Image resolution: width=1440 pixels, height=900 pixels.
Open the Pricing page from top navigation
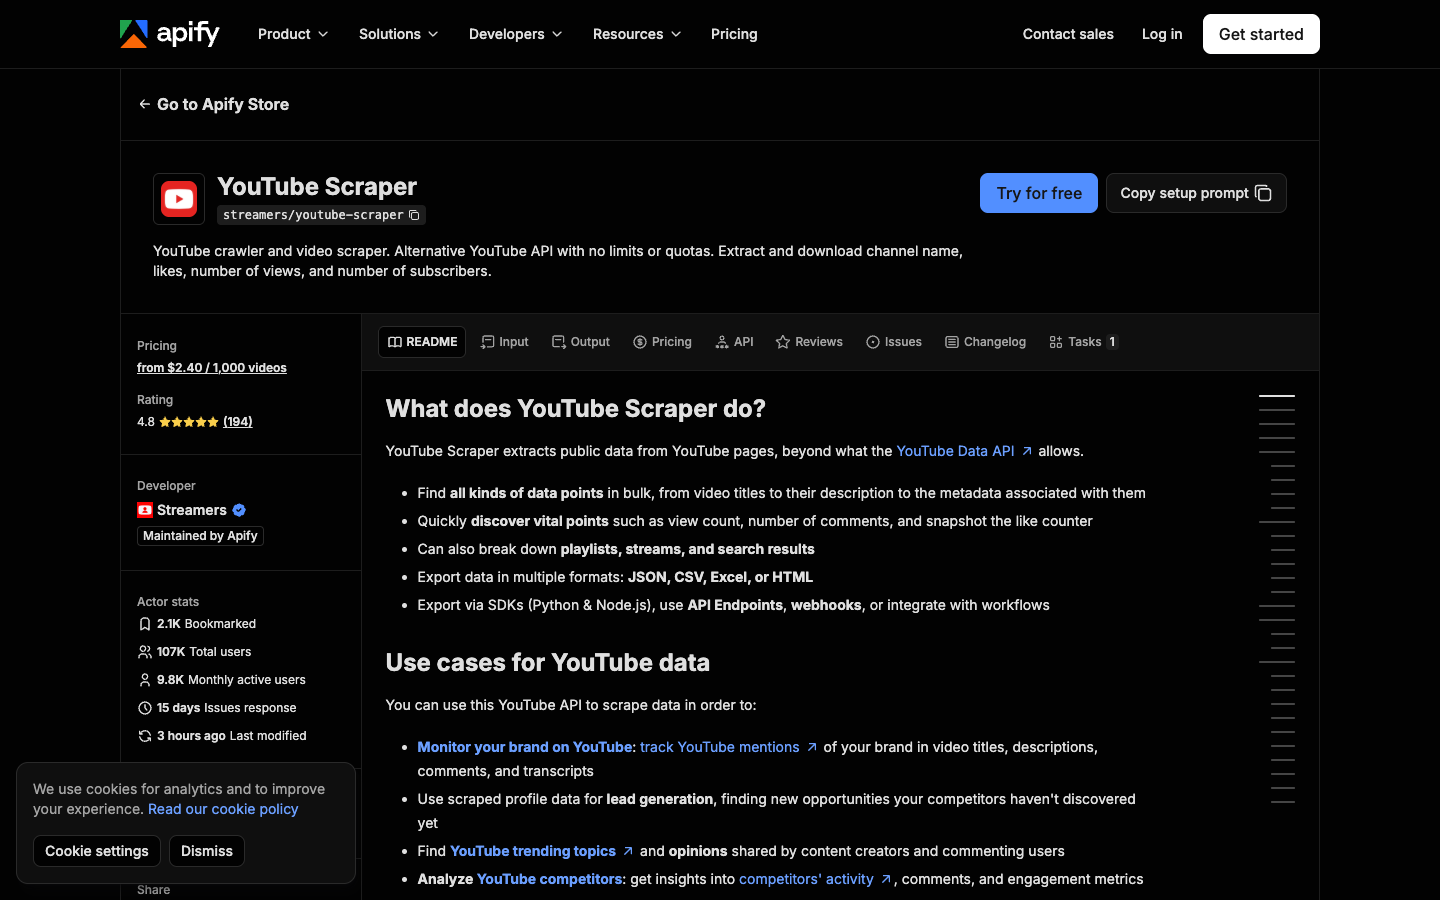tap(734, 34)
